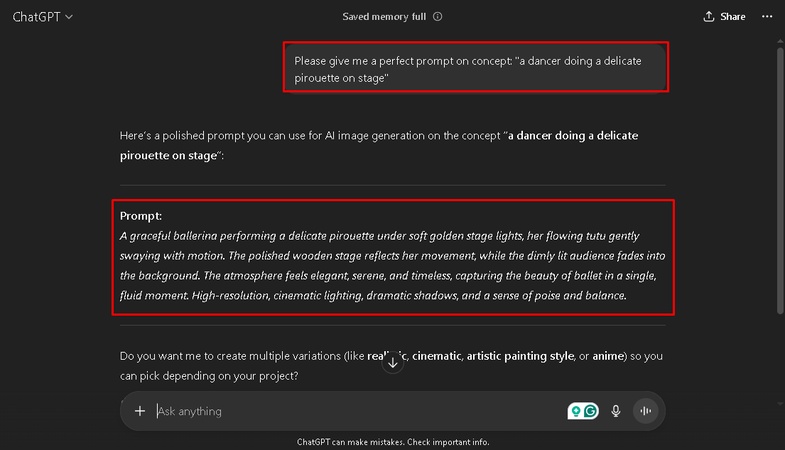Viewport: 785px width, 450px height.
Task: Click the Saved memory full notice
Action: (x=384, y=17)
